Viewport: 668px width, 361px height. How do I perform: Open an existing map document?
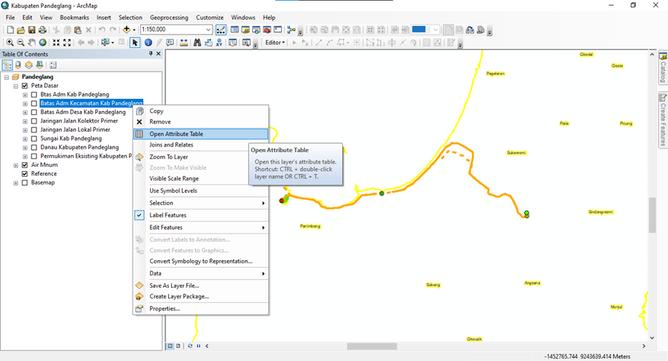point(21,30)
